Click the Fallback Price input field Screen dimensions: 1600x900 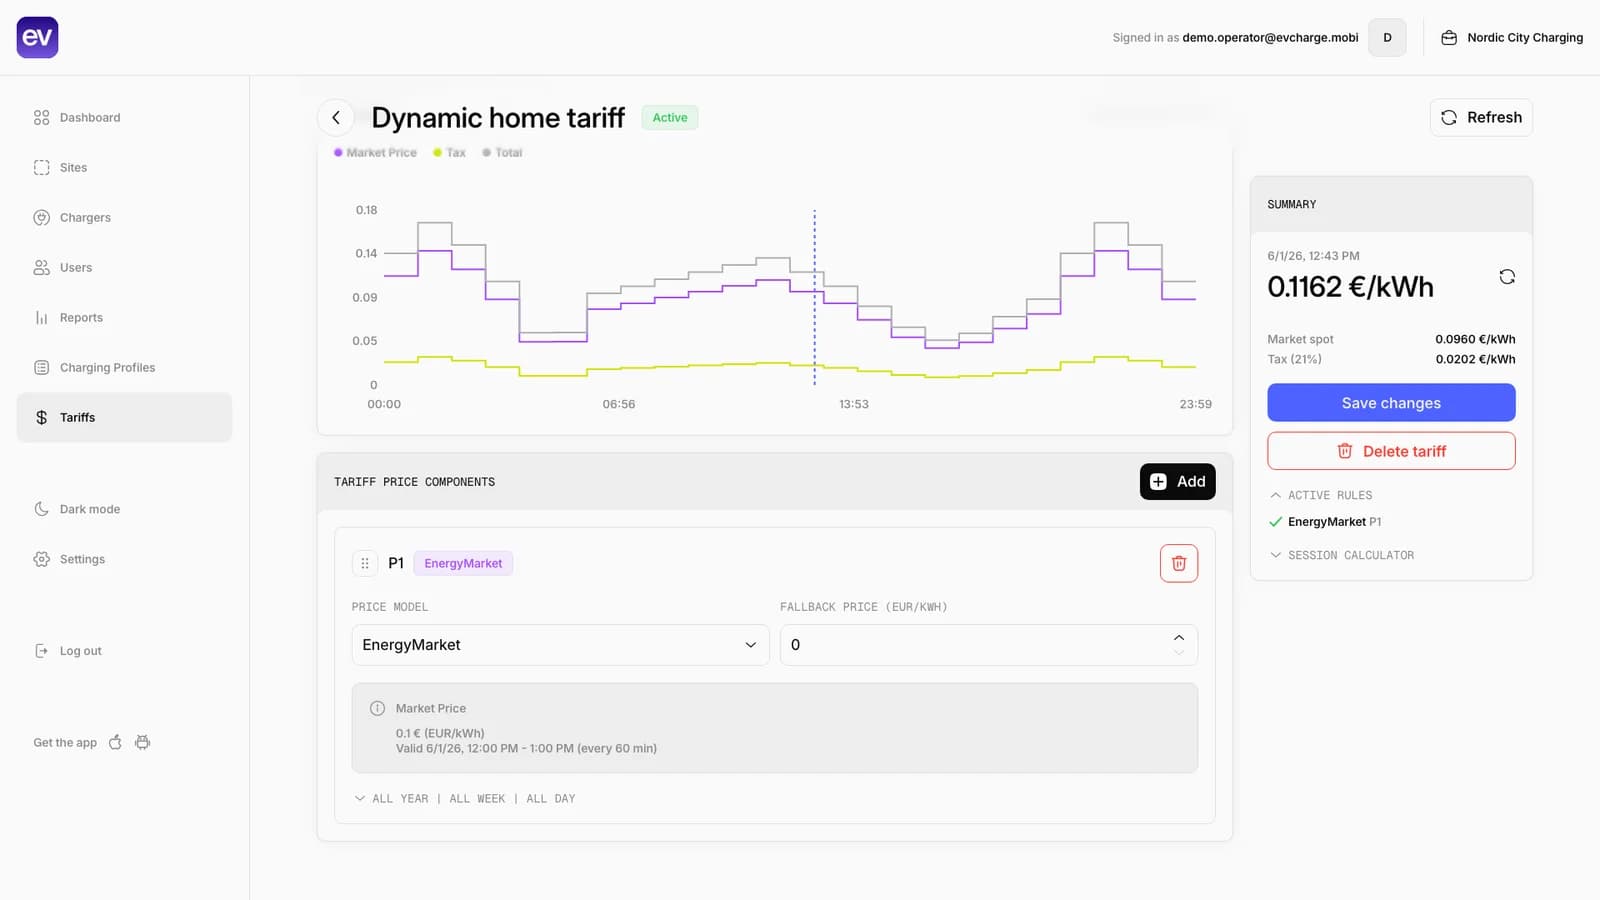coord(989,645)
